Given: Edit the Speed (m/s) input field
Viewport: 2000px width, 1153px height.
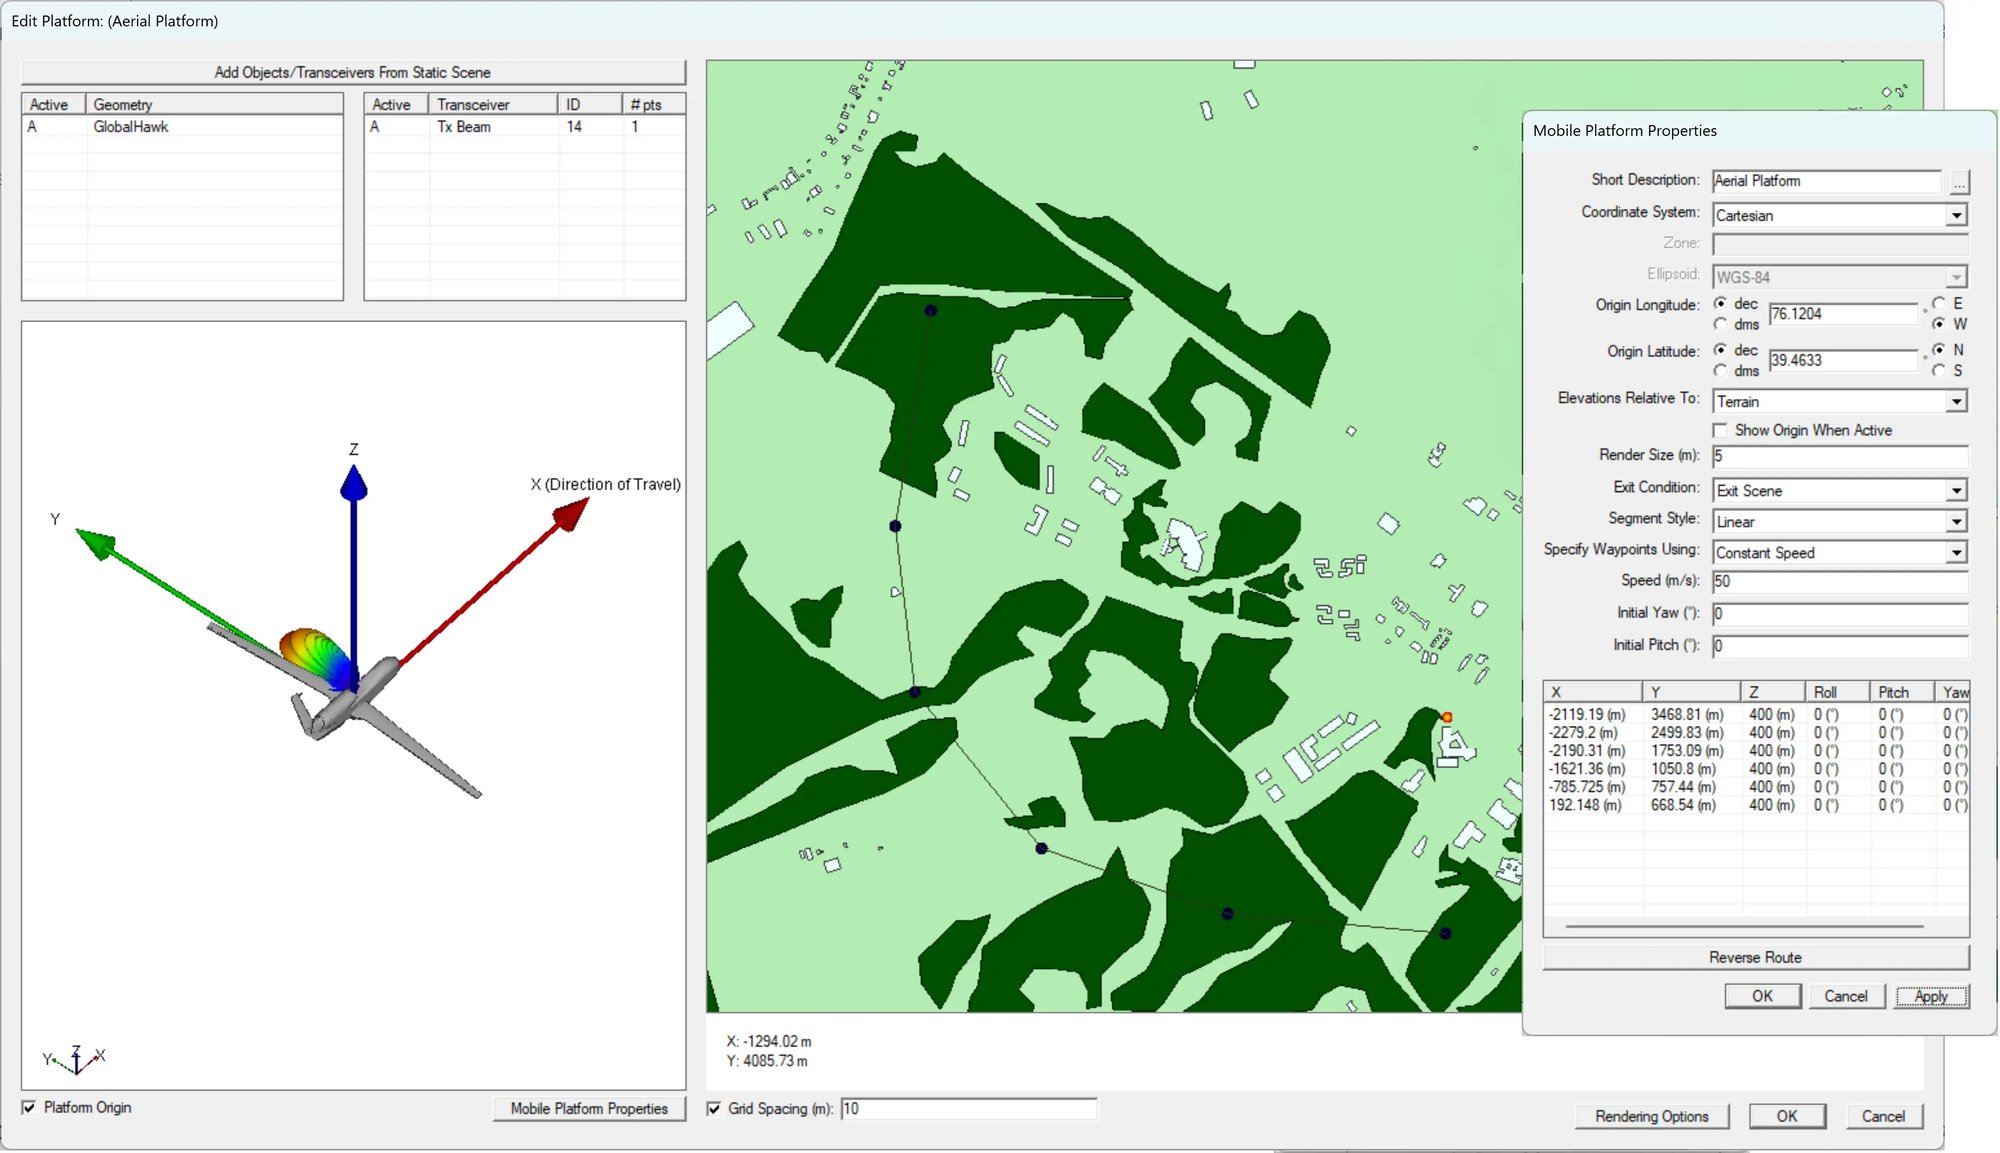Looking at the screenshot, I should [1838, 581].
